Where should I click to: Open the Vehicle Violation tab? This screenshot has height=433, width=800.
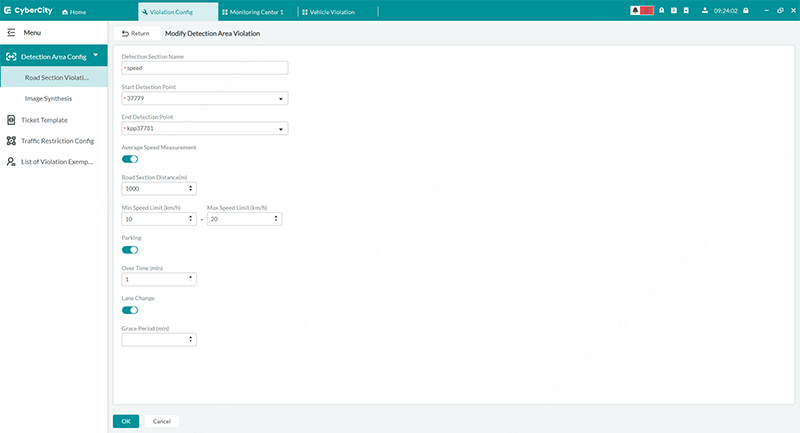[x=332, y=11]
